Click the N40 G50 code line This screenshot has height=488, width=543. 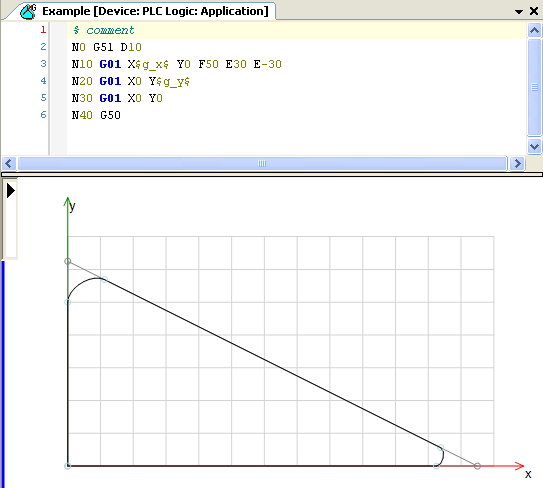point(96,115)
